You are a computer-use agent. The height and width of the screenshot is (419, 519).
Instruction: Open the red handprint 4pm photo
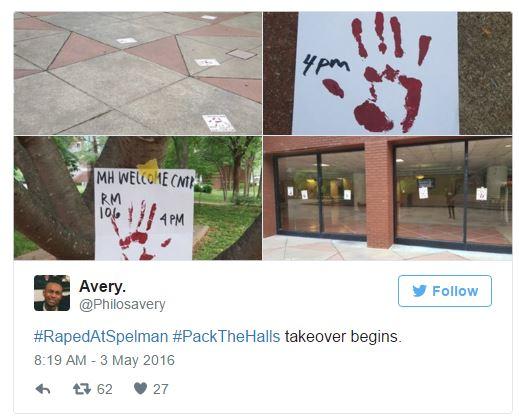coord(388,73)
